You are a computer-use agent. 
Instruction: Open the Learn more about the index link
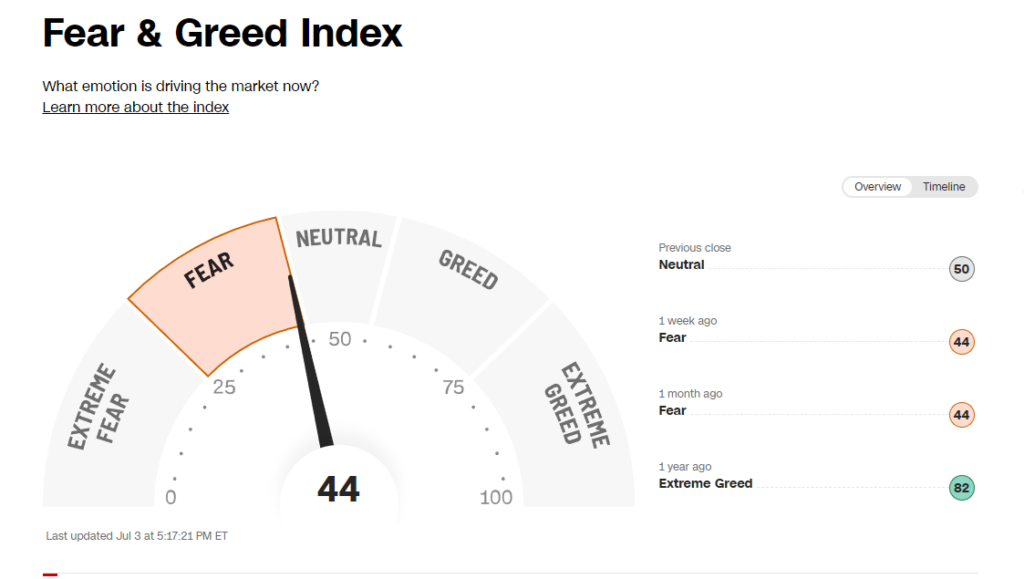pyautogui.click(x=135, y=107)
